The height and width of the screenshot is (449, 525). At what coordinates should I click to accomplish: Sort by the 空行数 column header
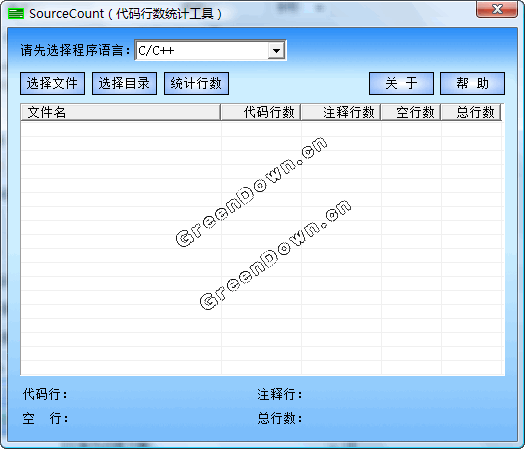[411, 112]
